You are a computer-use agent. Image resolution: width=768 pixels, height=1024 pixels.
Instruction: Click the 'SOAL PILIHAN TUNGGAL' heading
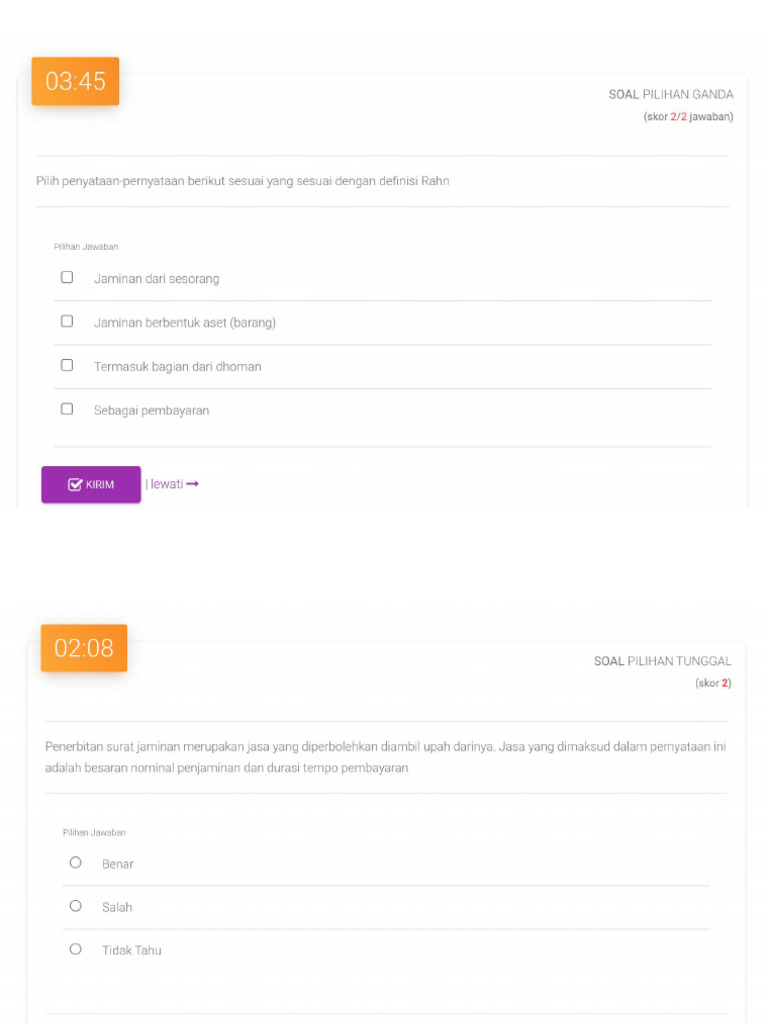tap(662, 661)
